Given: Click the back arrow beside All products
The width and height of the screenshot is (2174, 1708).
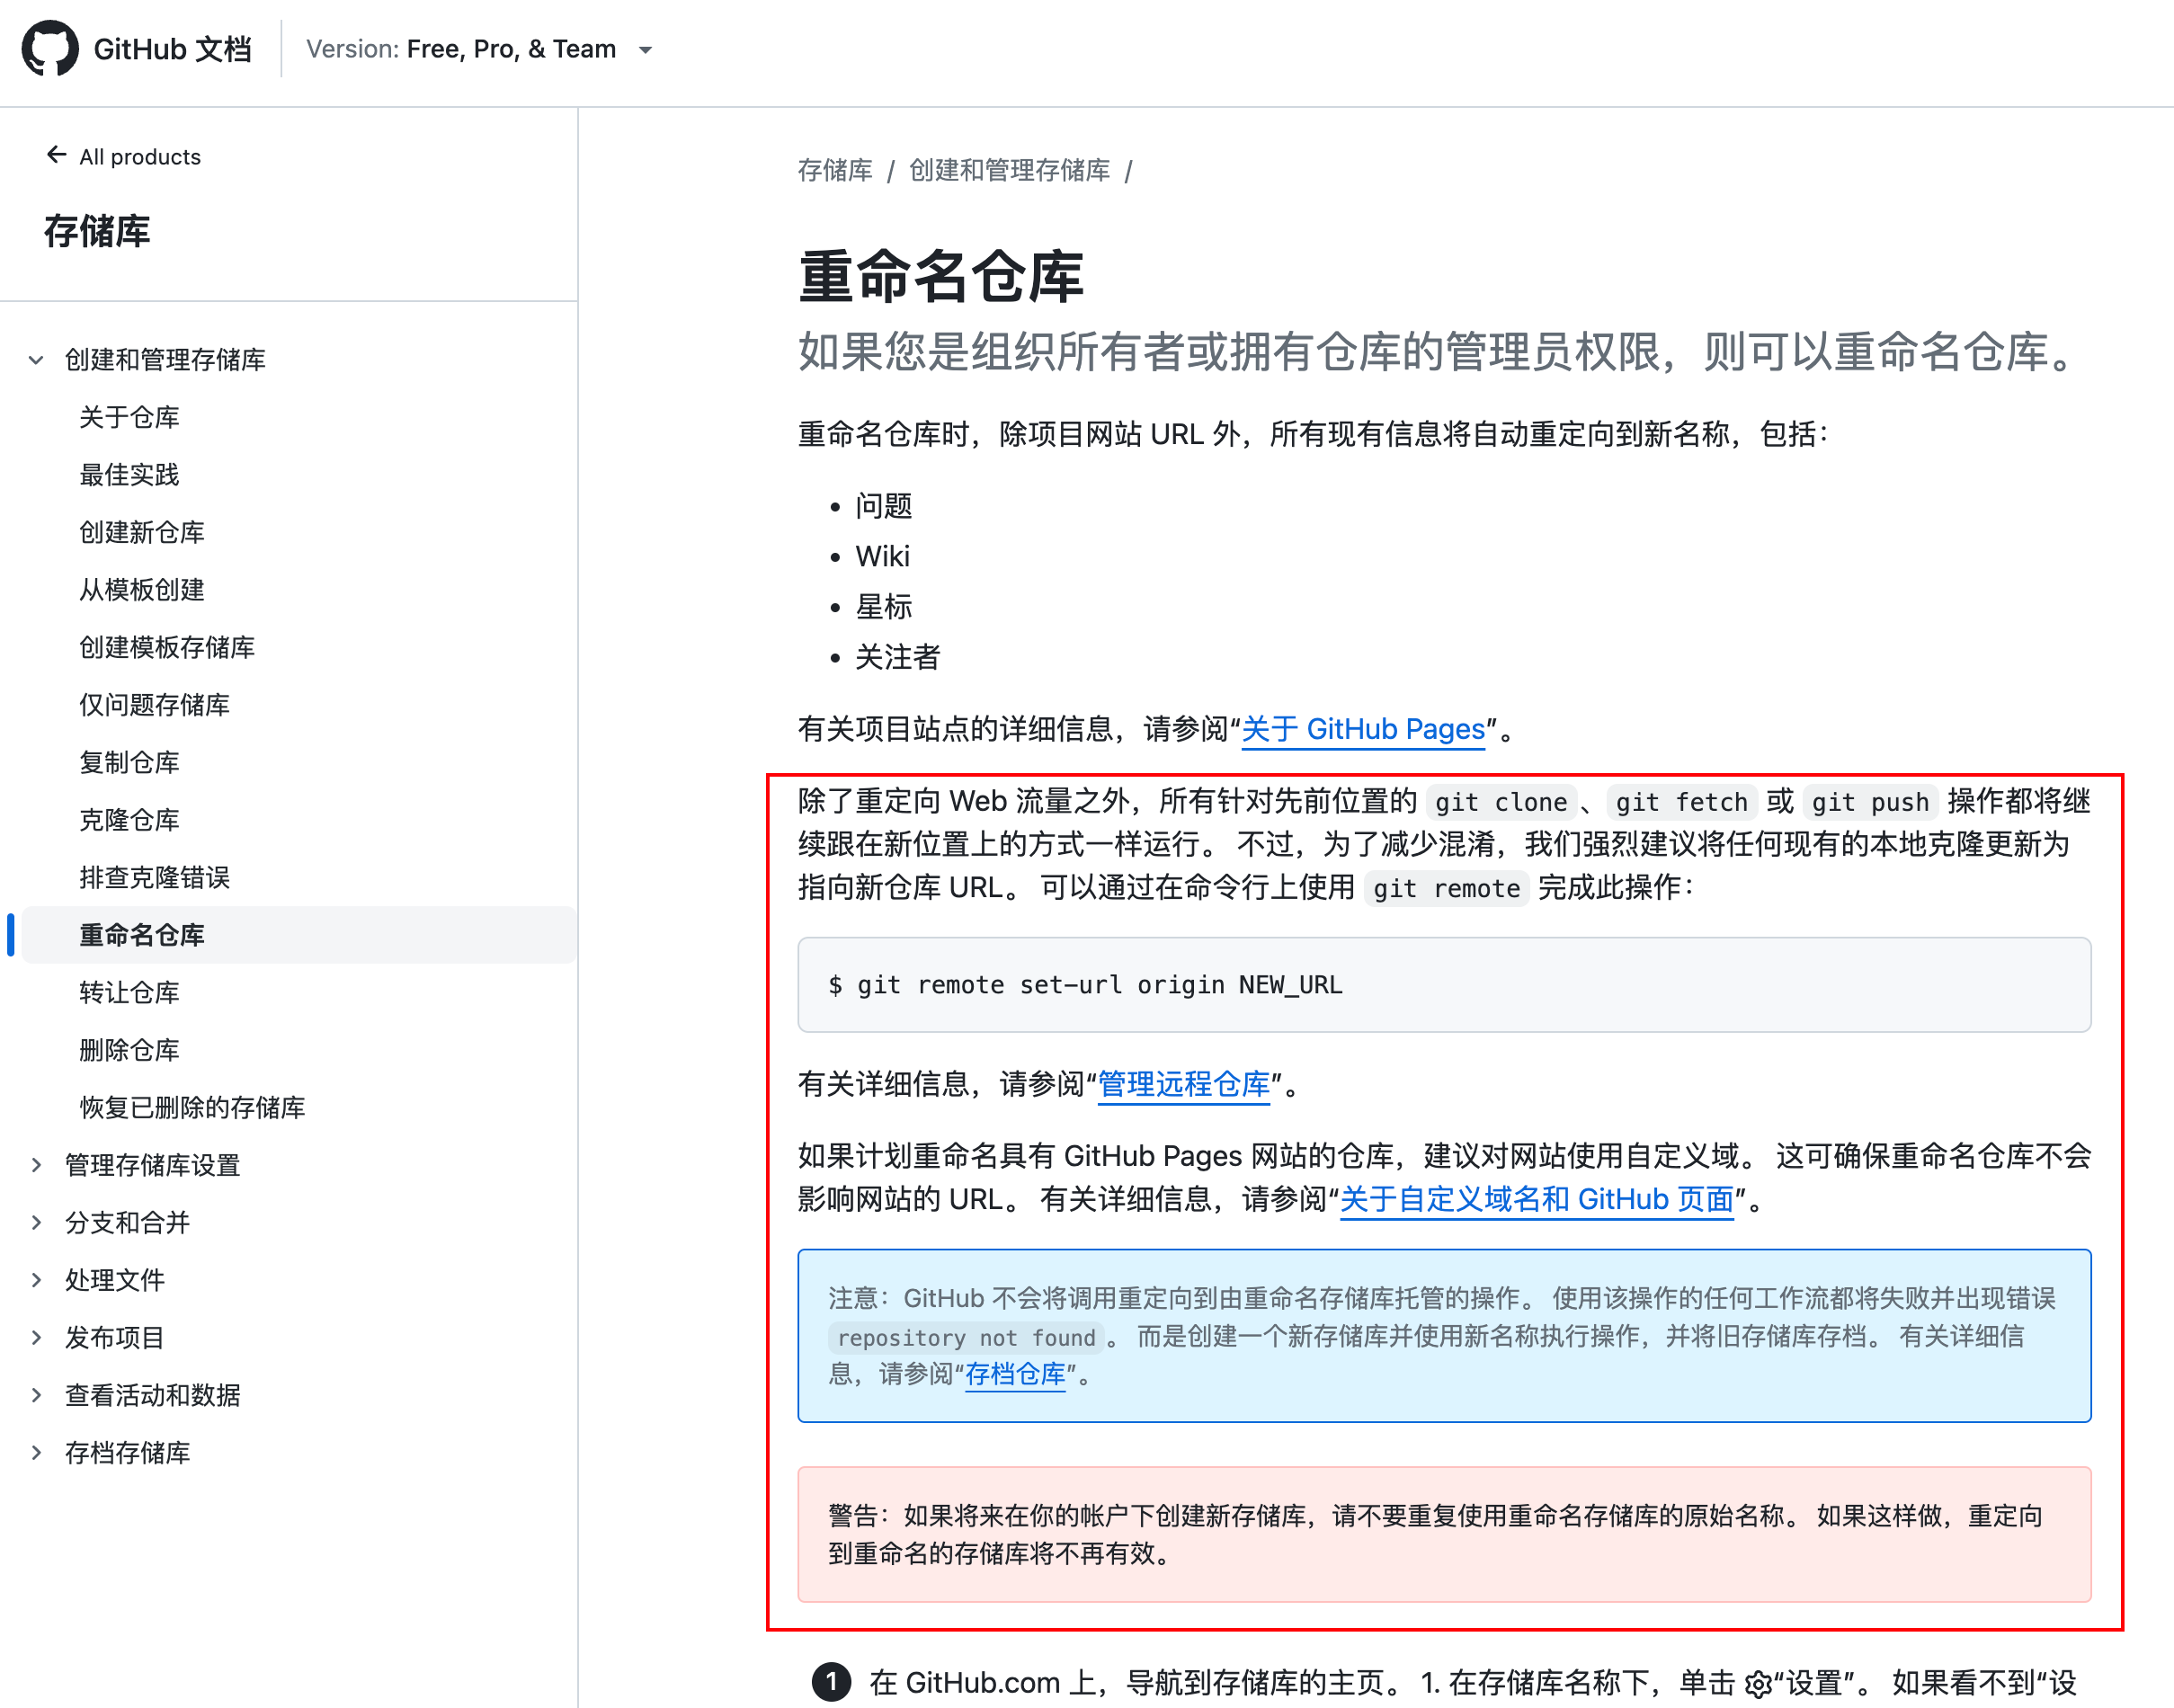Looking at the screenshot, I should 56,155.
